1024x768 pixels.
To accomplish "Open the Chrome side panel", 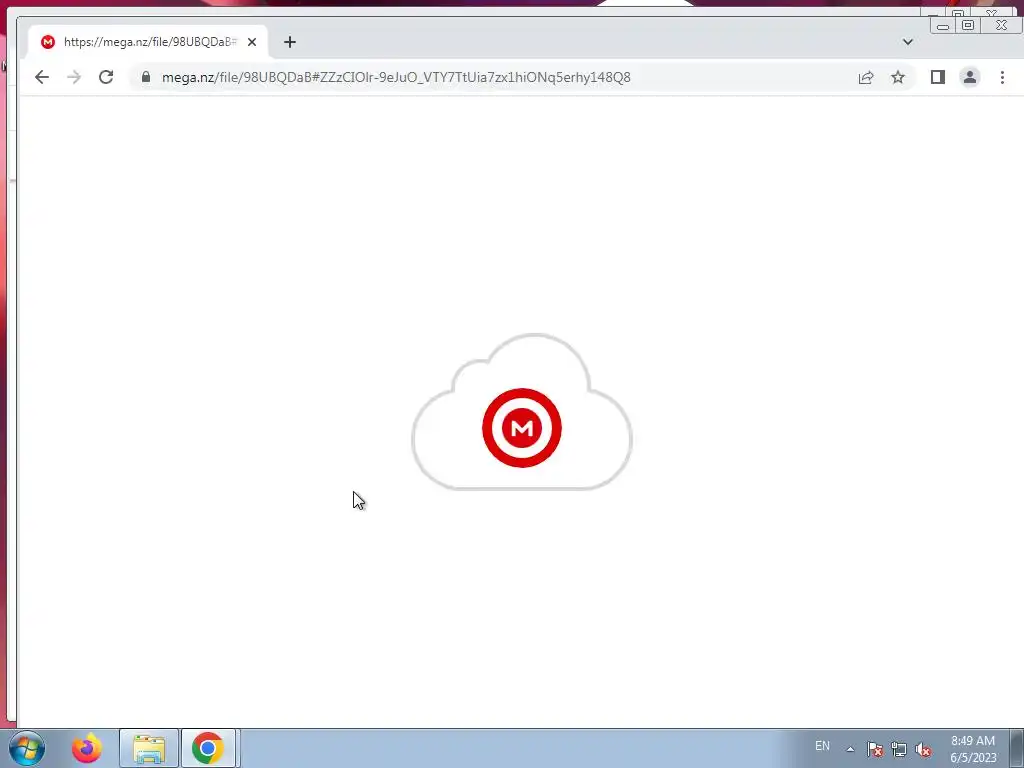I will [938, 77].
